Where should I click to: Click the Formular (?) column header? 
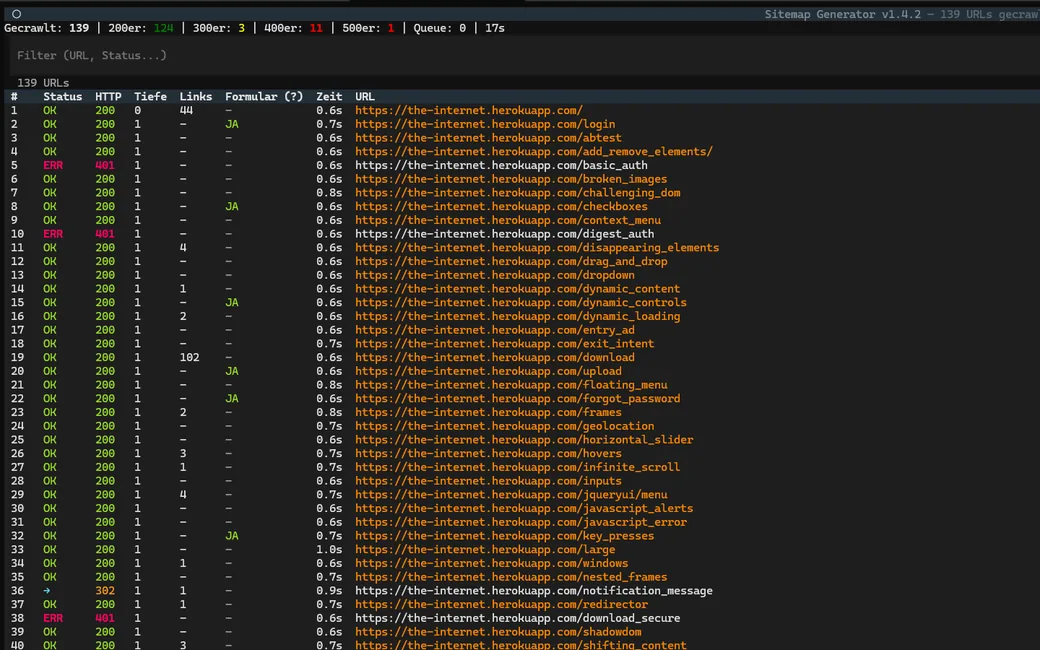pos(264,97)
